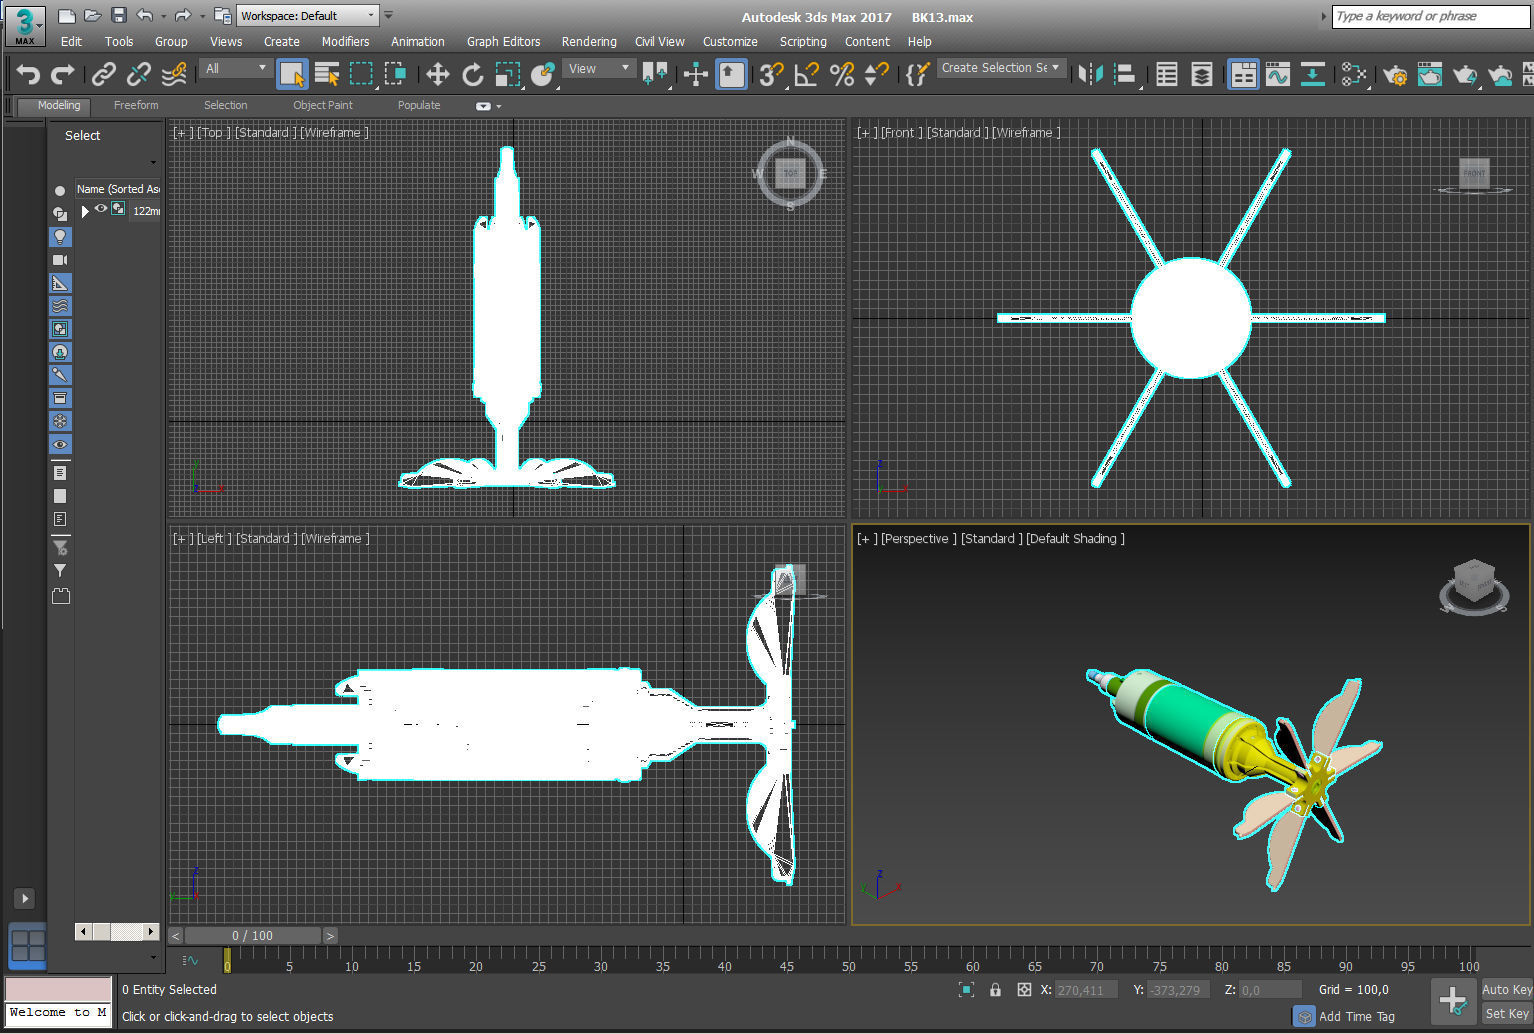Viewport: 1534px width, 1034px height.
Task: Activate Unlink Selection tool
Action: click(x=139, y=74)
